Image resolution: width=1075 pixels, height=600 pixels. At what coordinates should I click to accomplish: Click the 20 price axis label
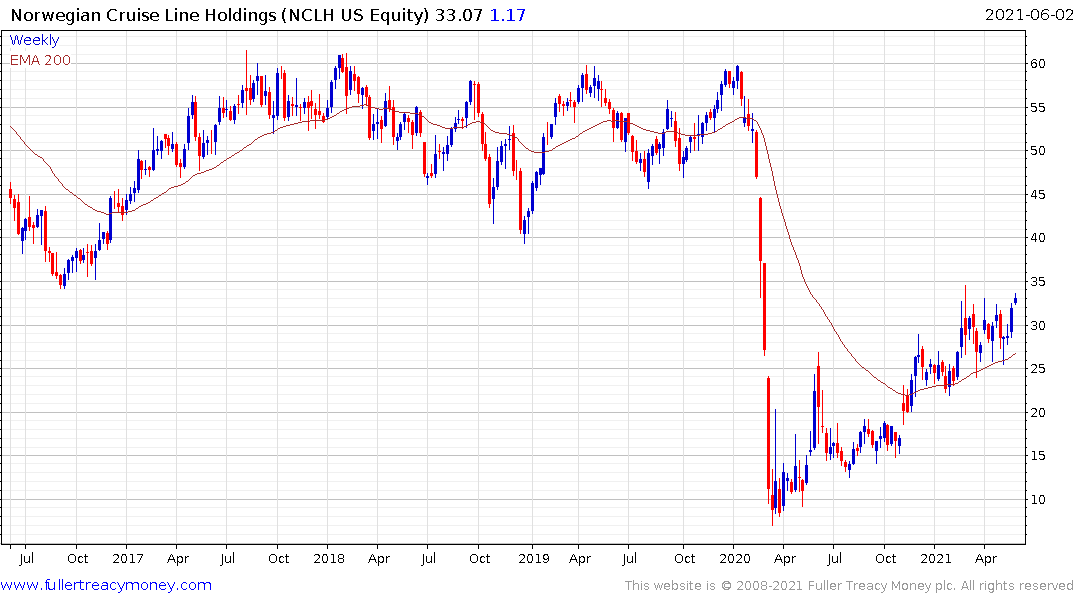point(1037,413)
